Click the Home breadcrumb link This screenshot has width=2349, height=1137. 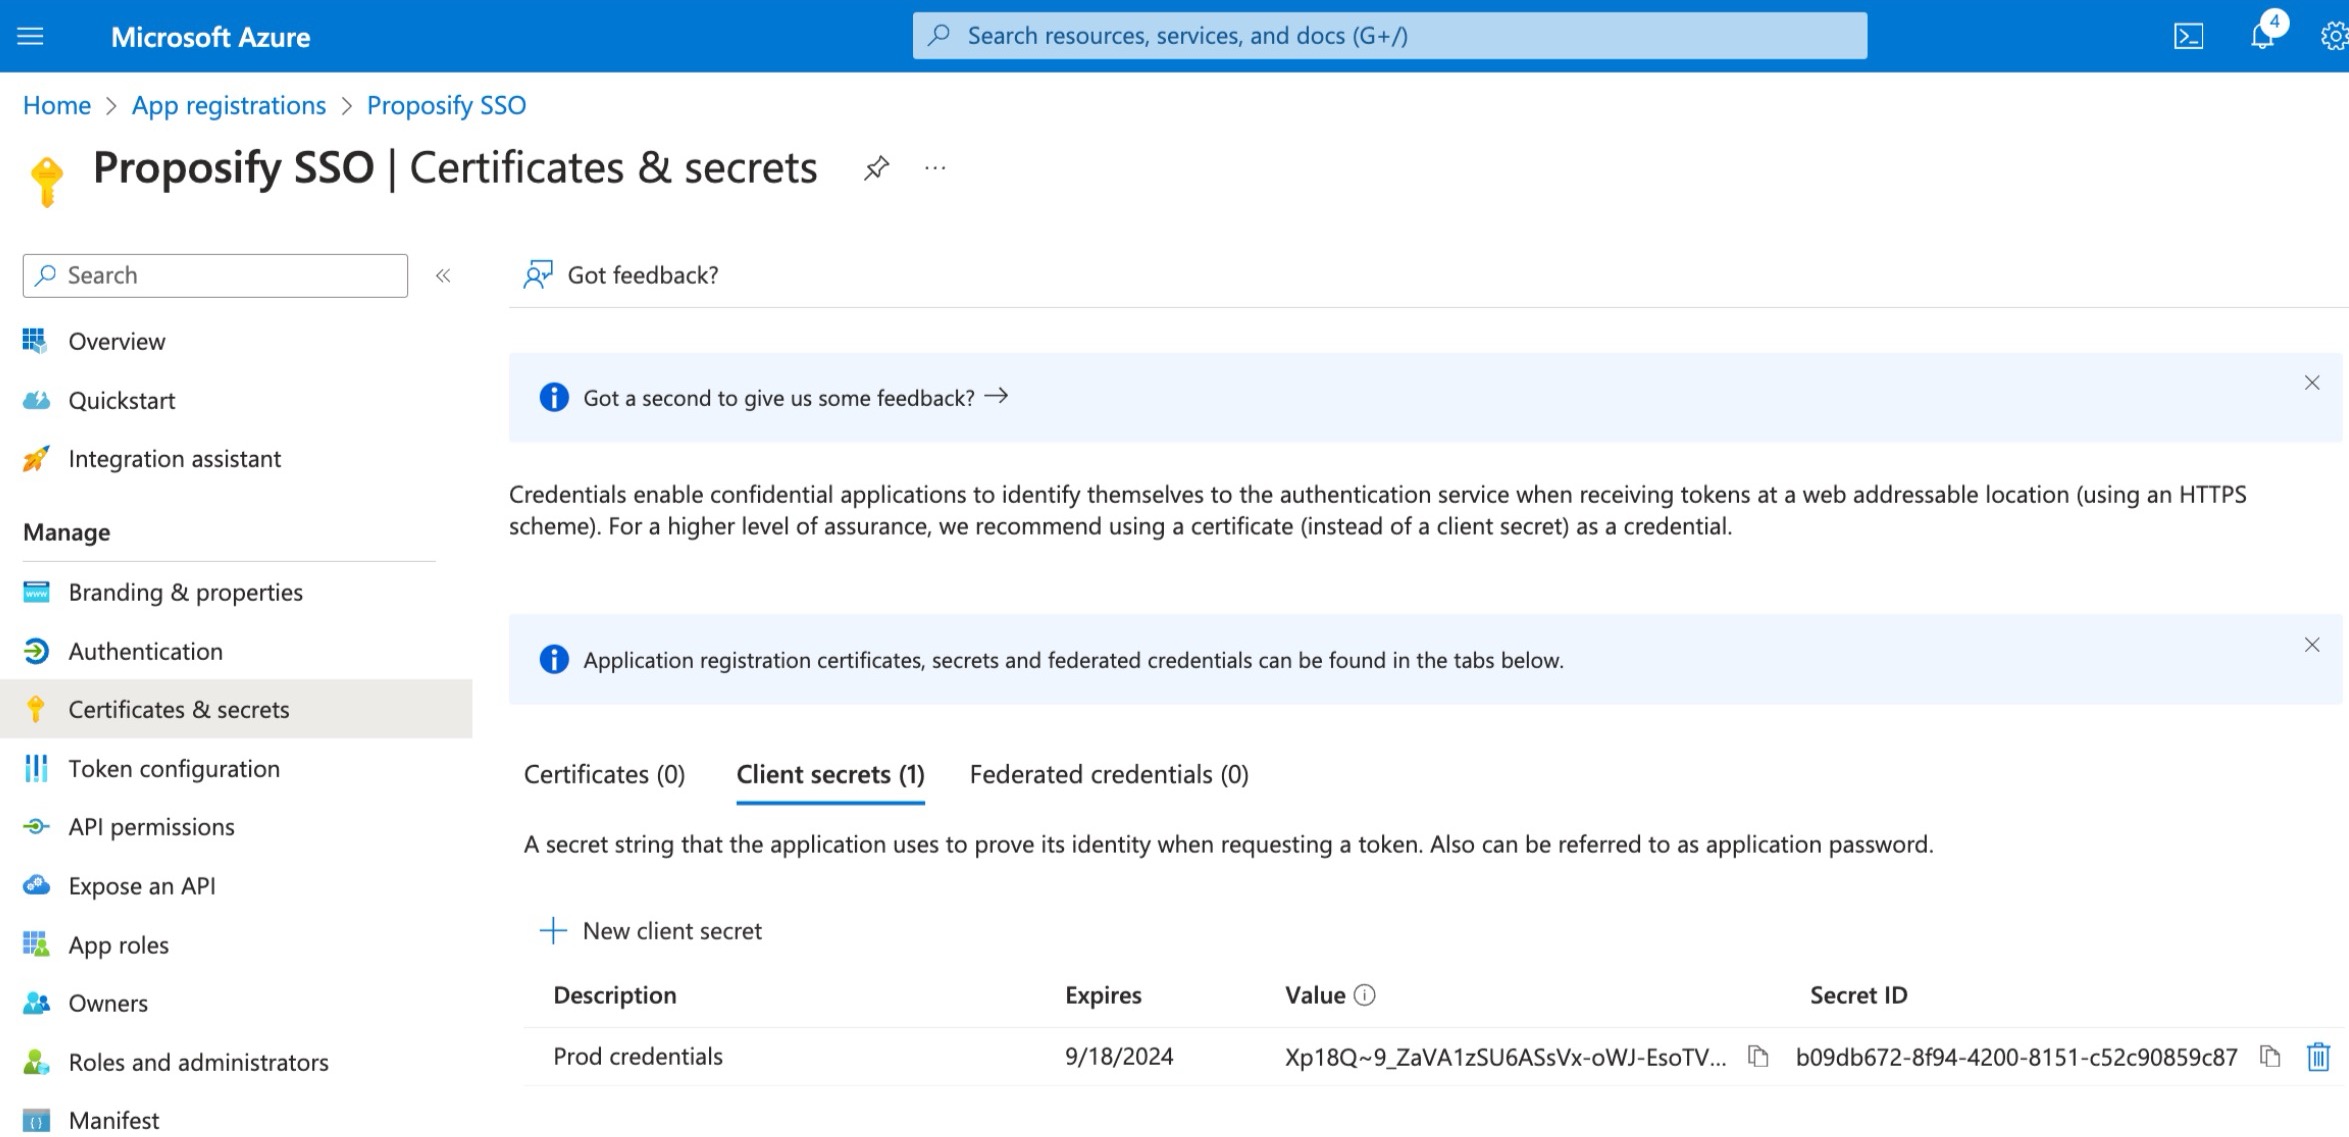click(x=57, y=105)
